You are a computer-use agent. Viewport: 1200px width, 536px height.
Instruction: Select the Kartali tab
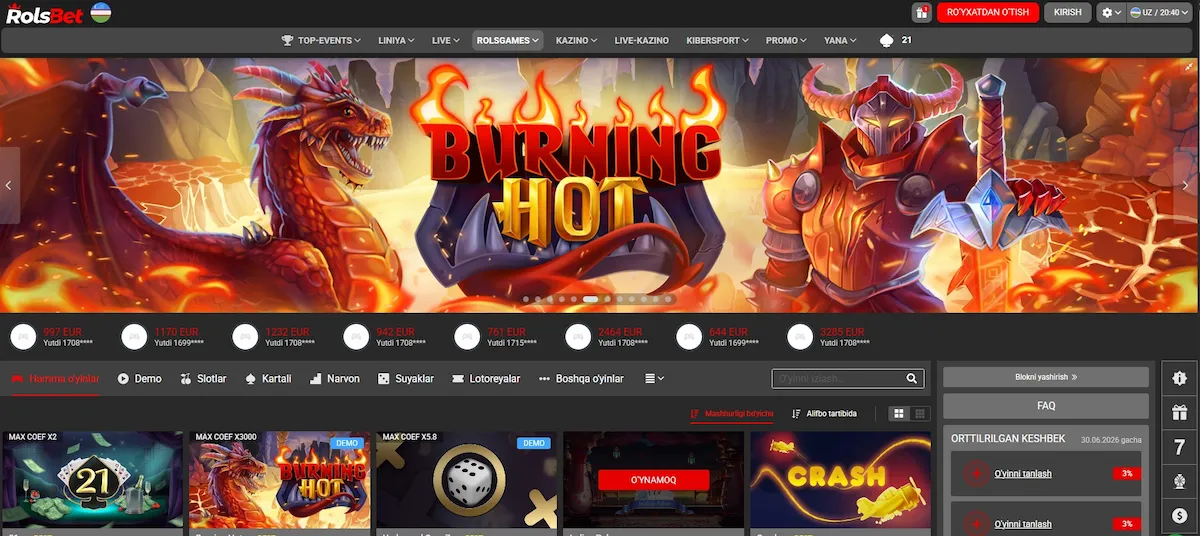point(267,379)
